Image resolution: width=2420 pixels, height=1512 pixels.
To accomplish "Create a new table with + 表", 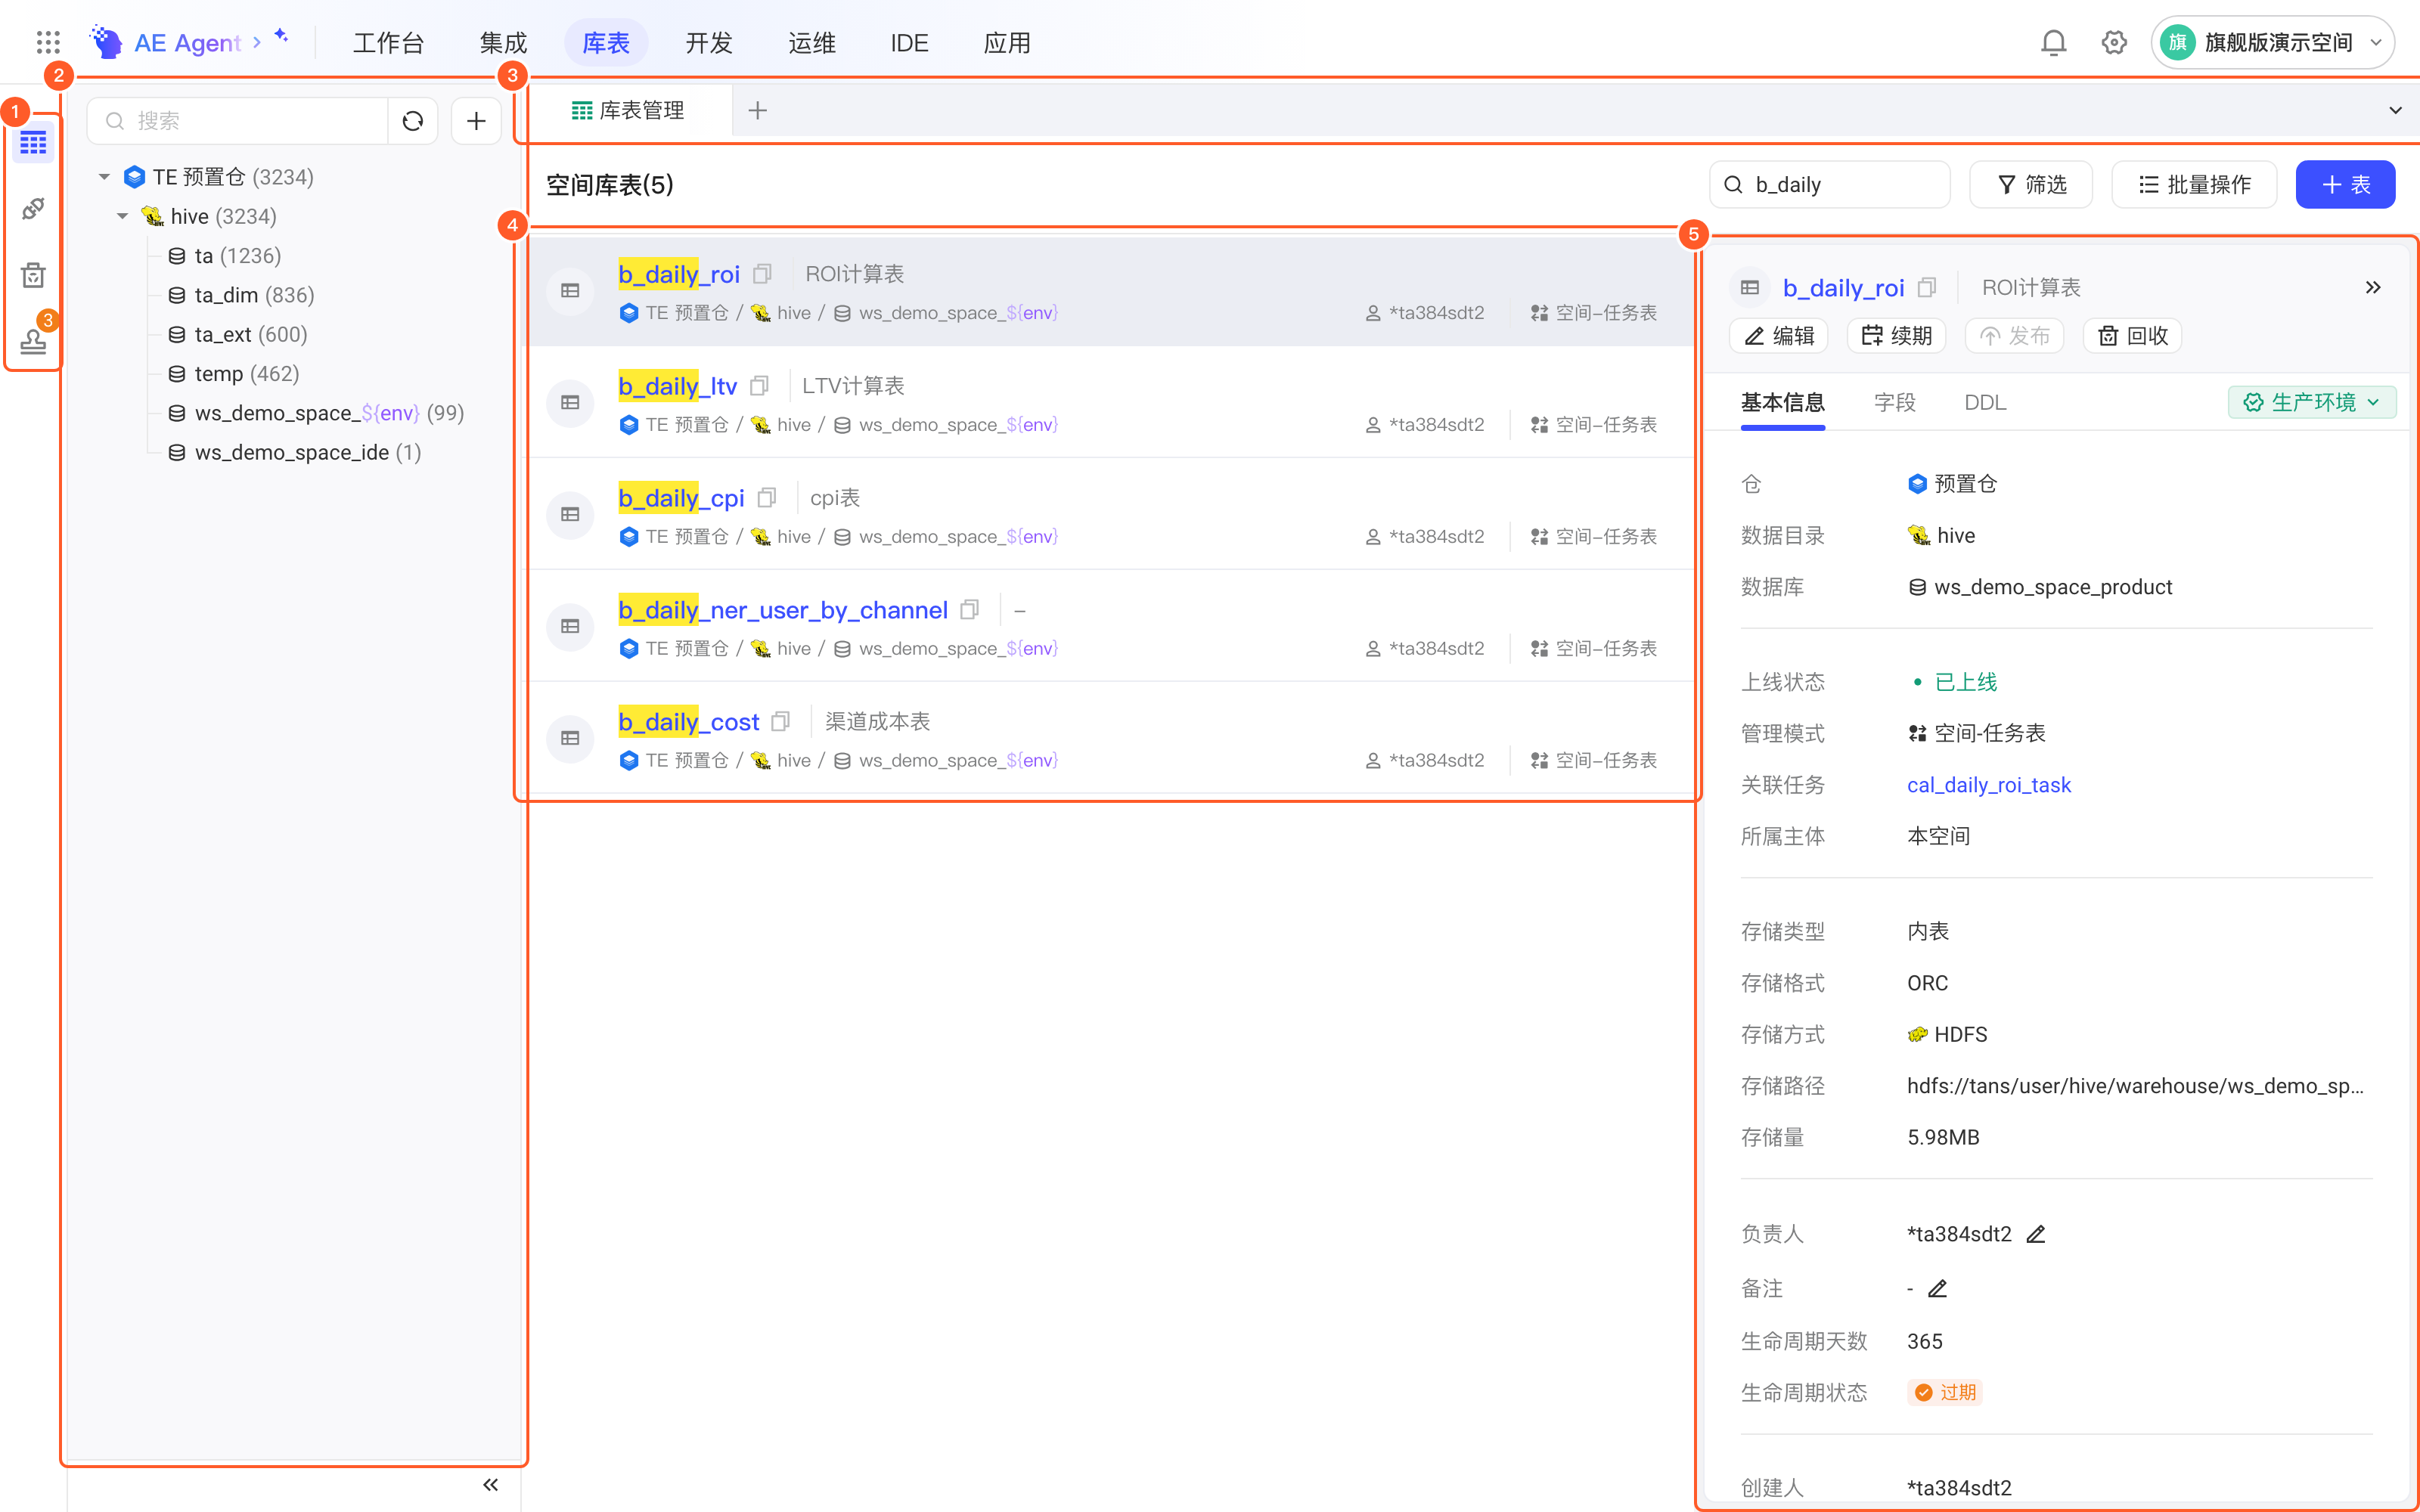I will click(2345, 184).
